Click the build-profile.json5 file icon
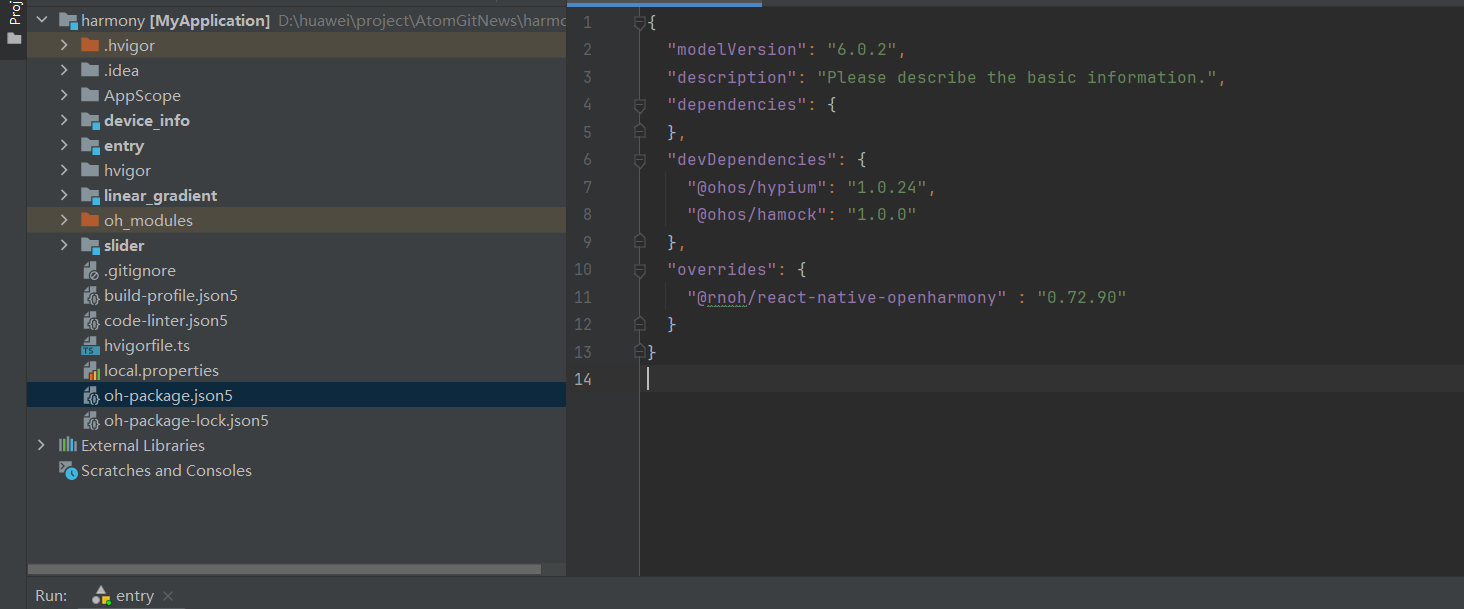Image resolution: width=1464 pixels, height=609 pixels. click(90, 295)
